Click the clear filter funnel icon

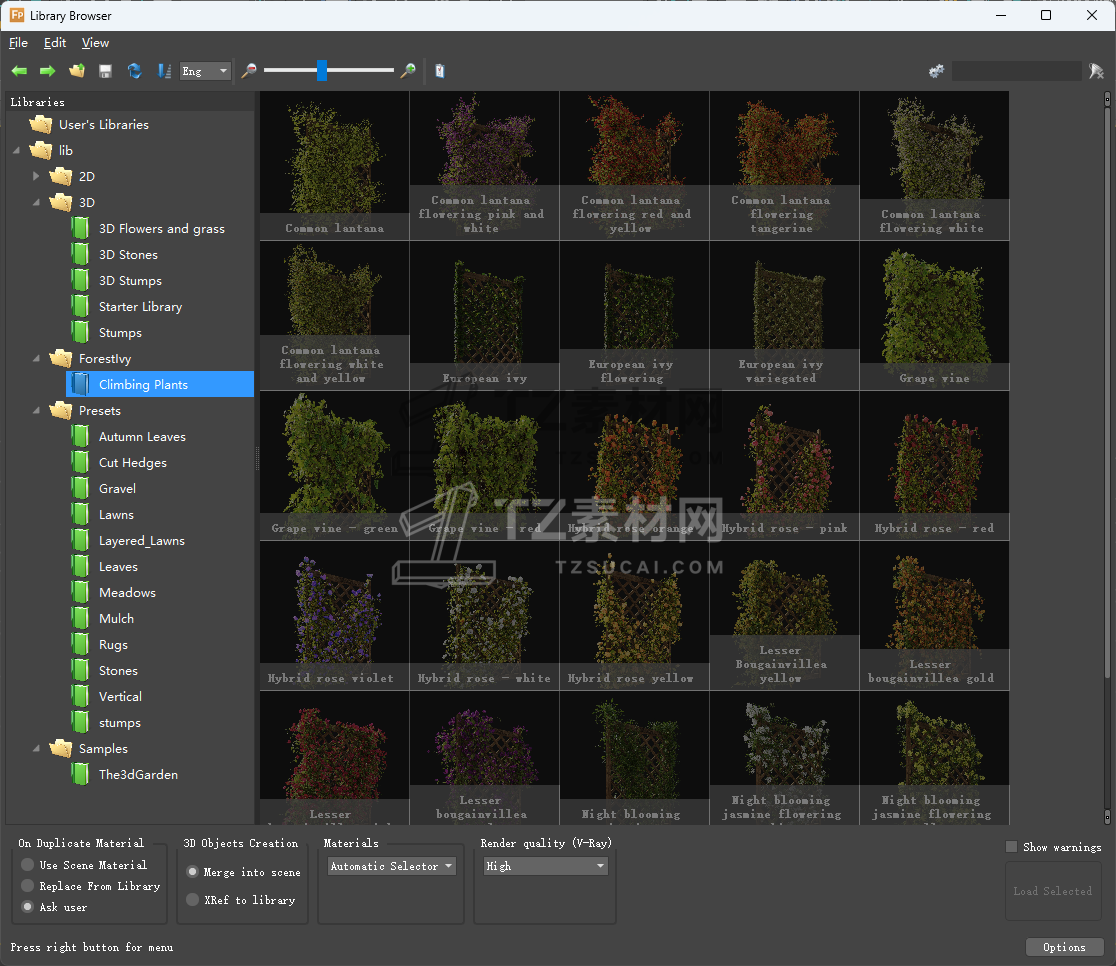(1096, 71)
